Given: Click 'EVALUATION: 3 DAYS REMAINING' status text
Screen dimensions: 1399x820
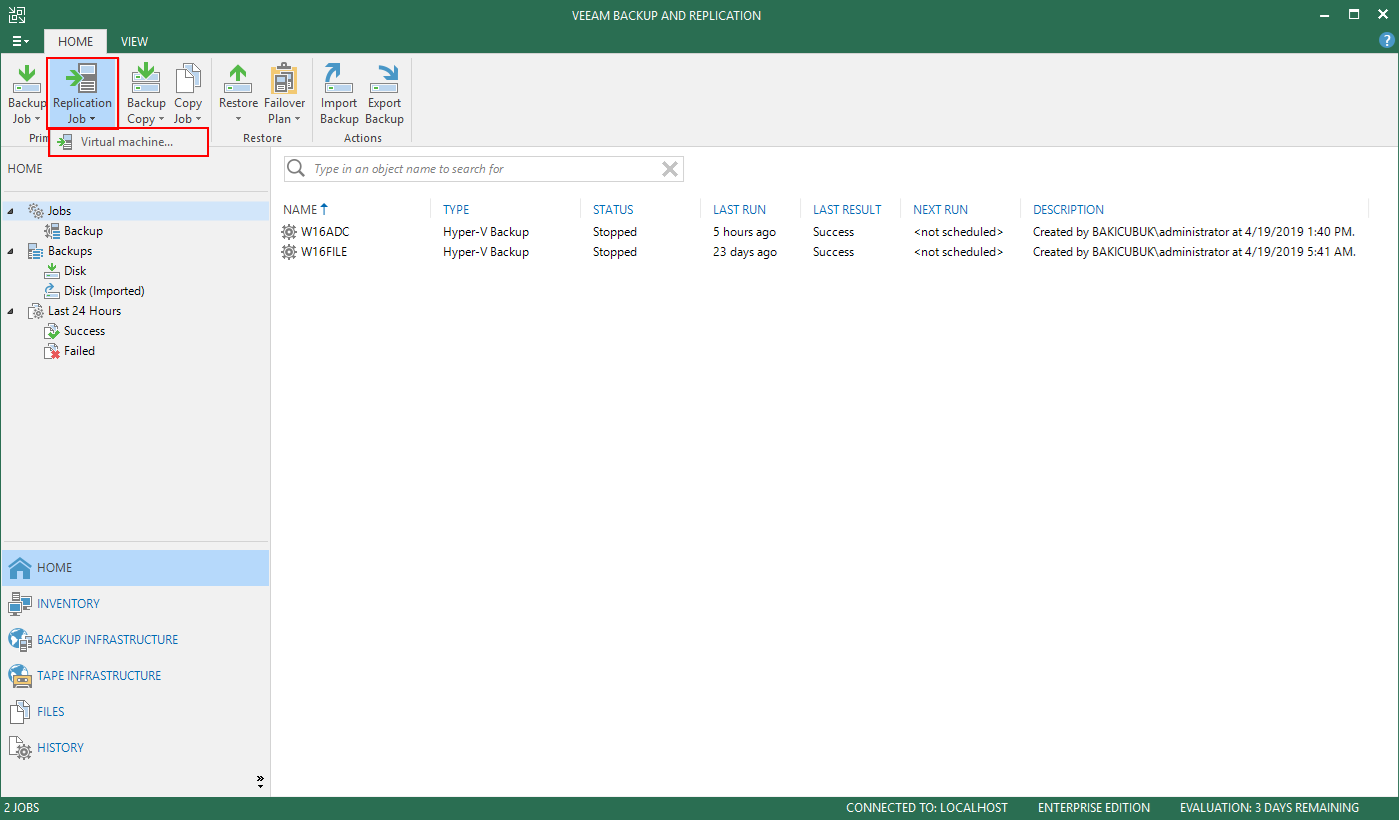Looking at the screenshot, I should (1269, 808).
